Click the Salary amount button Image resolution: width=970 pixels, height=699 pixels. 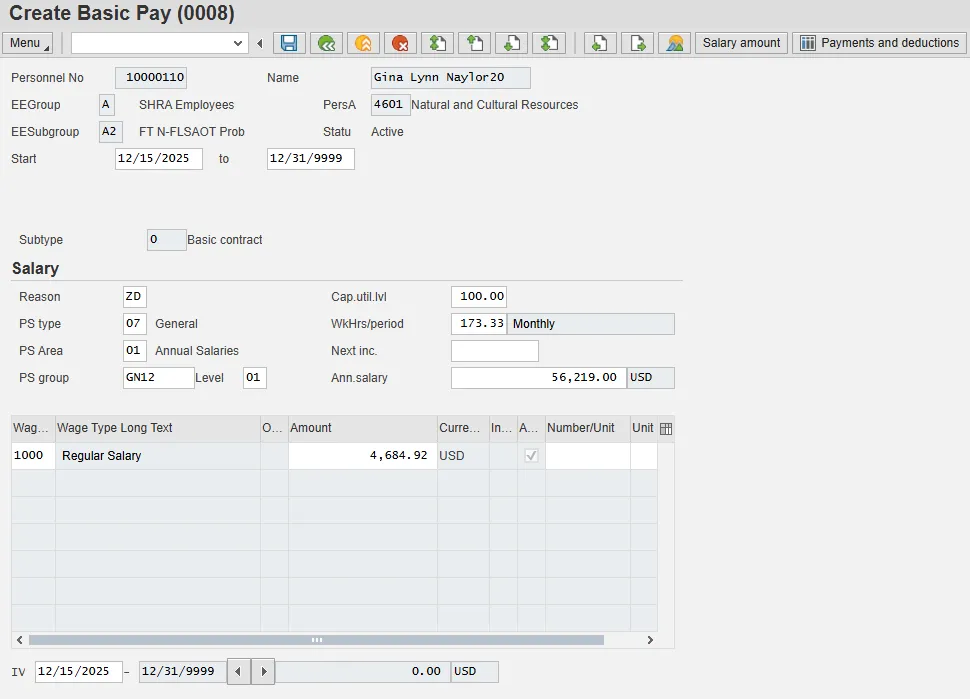[741, 43]
